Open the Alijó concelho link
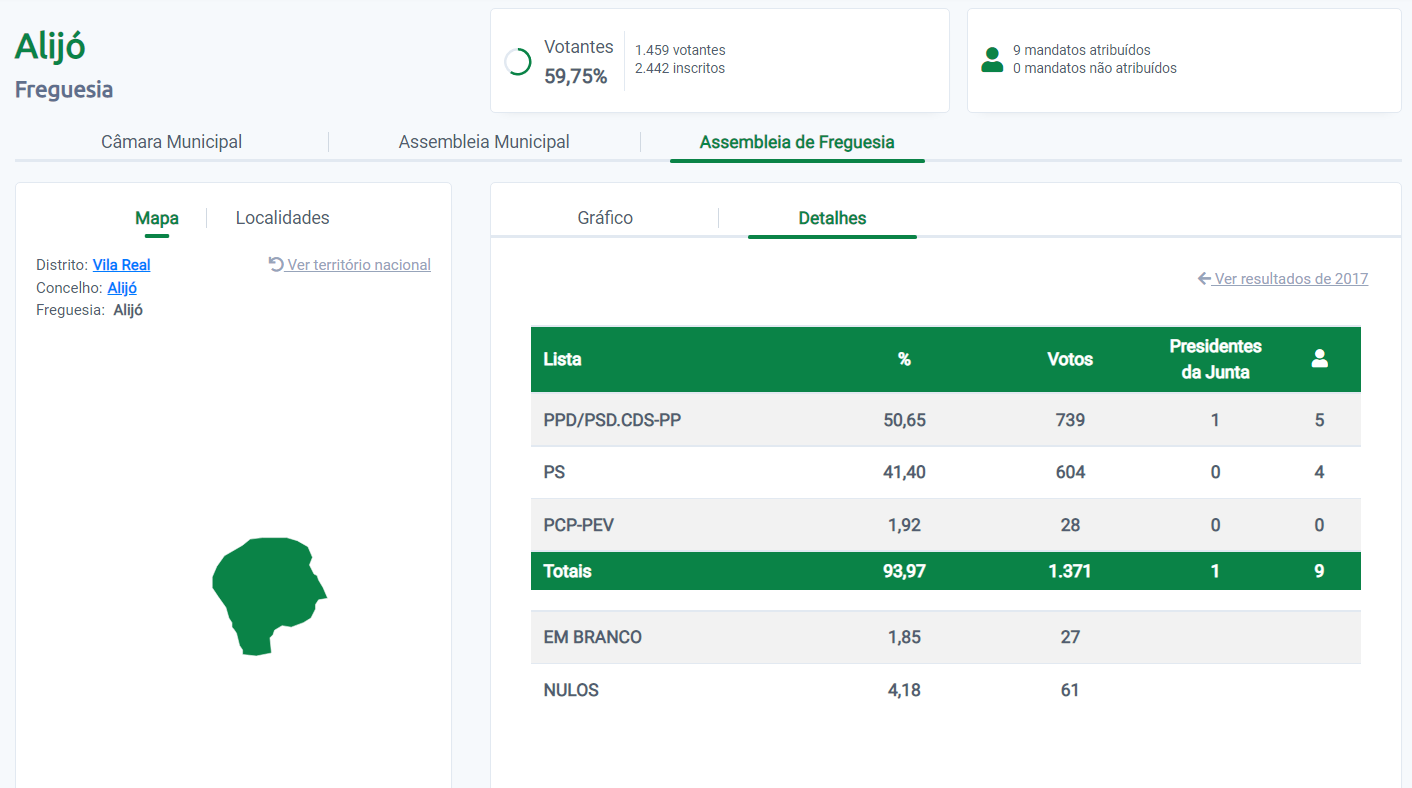Viewport: 1412px width, 788px height. tap(122, 288)
